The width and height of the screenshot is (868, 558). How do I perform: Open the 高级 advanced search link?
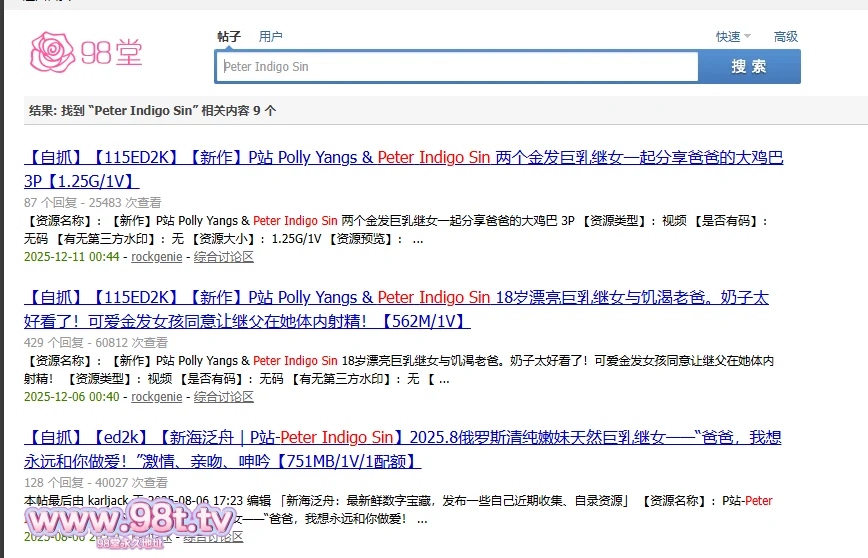pyautogui.click(x=786, y=37)
